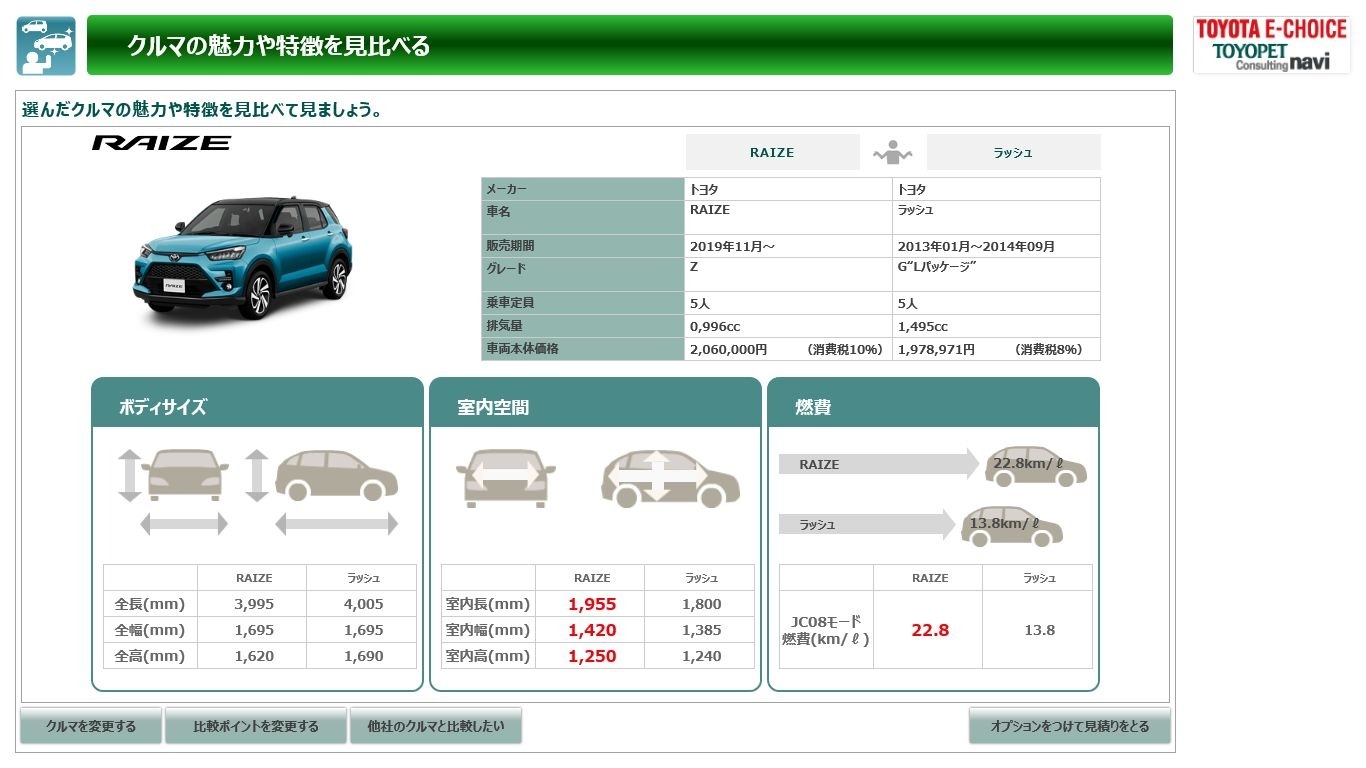Click the RAIZE fuel economy arrow bar
1366x768 pixels.
[879, 464]
